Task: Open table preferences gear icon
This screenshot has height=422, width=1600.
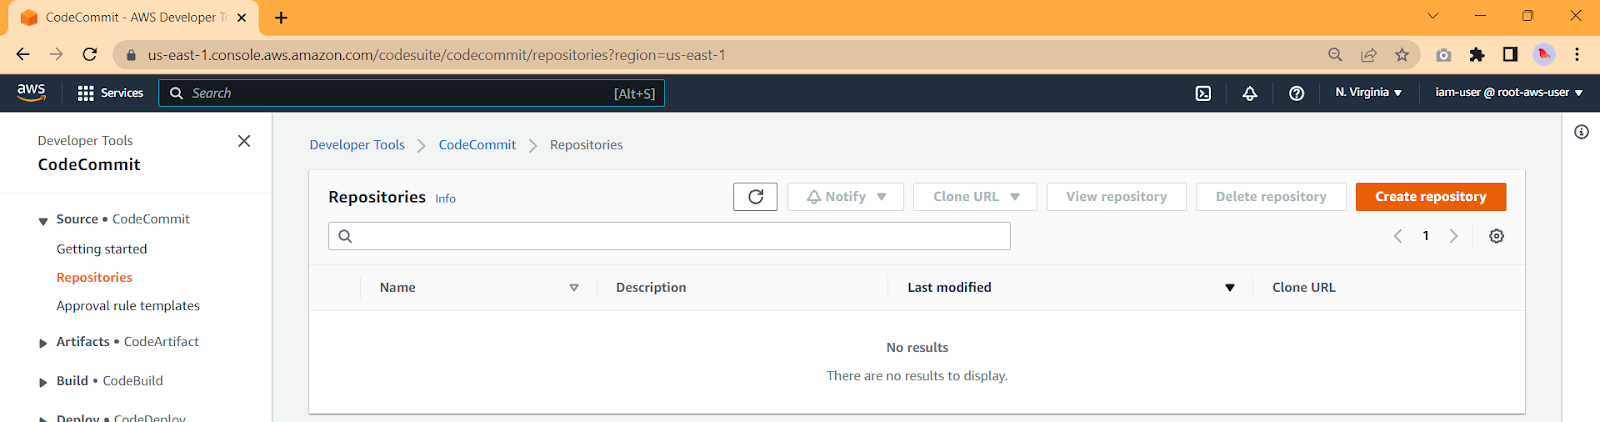Action: 1496,236
